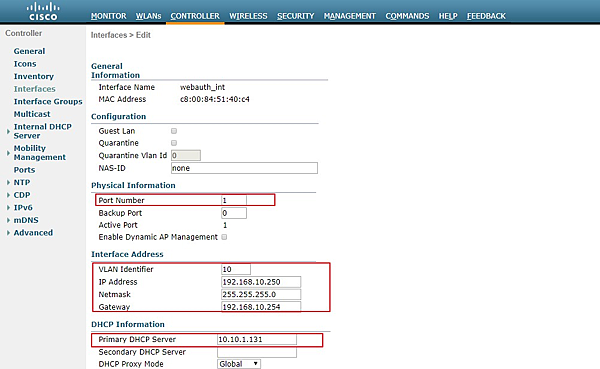Open CDP sidebar link
600x369 pixels.
pos(22,195)
